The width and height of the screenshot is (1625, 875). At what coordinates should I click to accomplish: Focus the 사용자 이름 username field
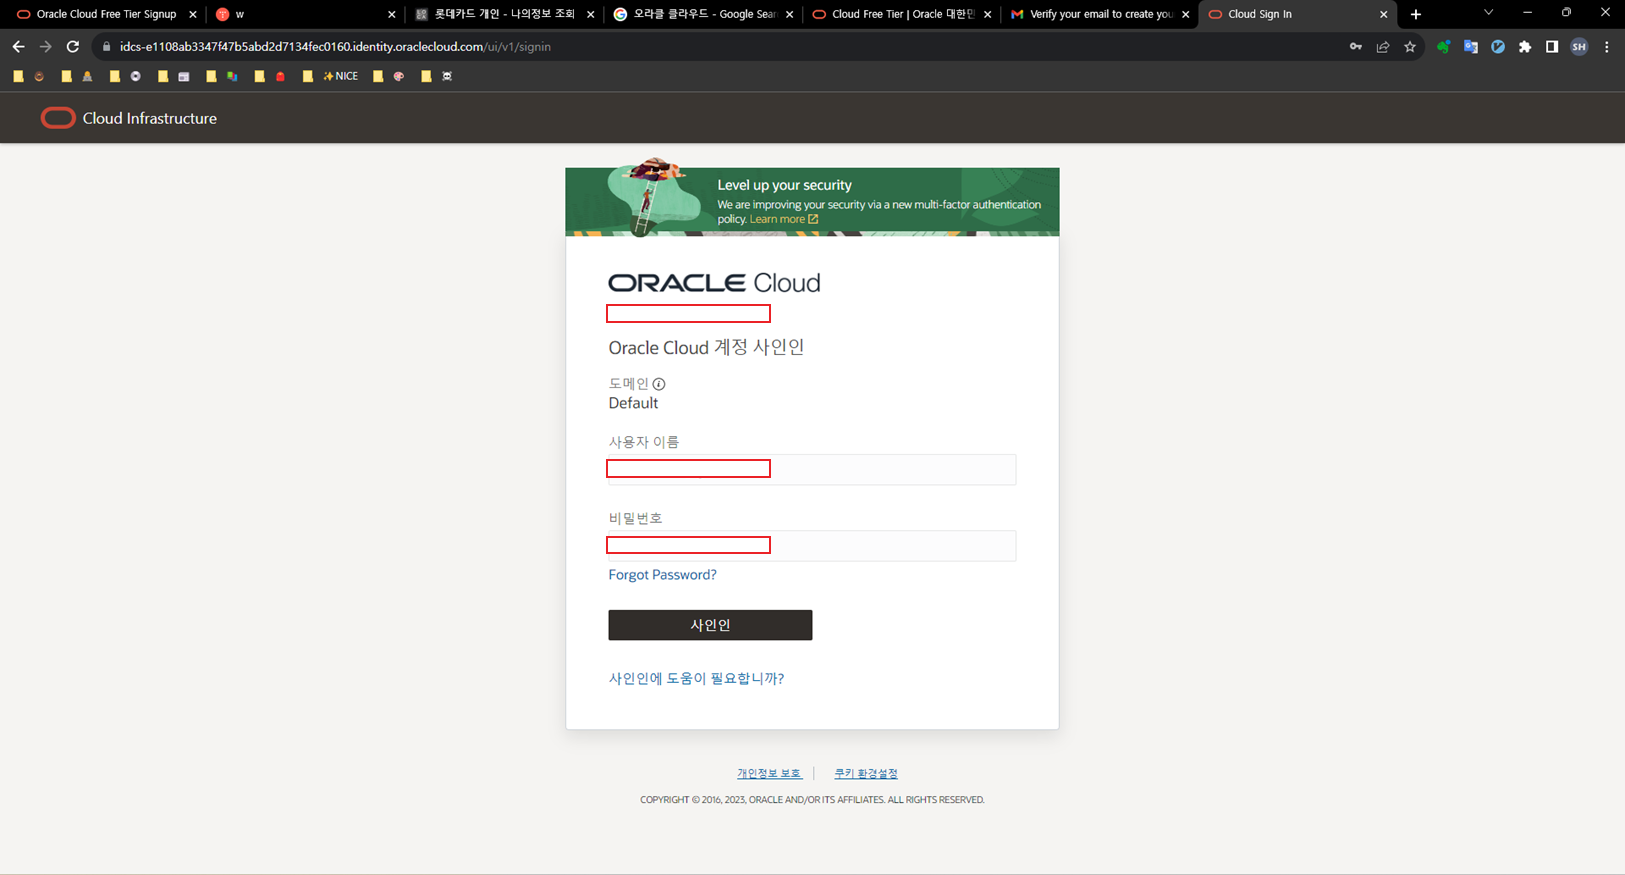click(812, 469)
